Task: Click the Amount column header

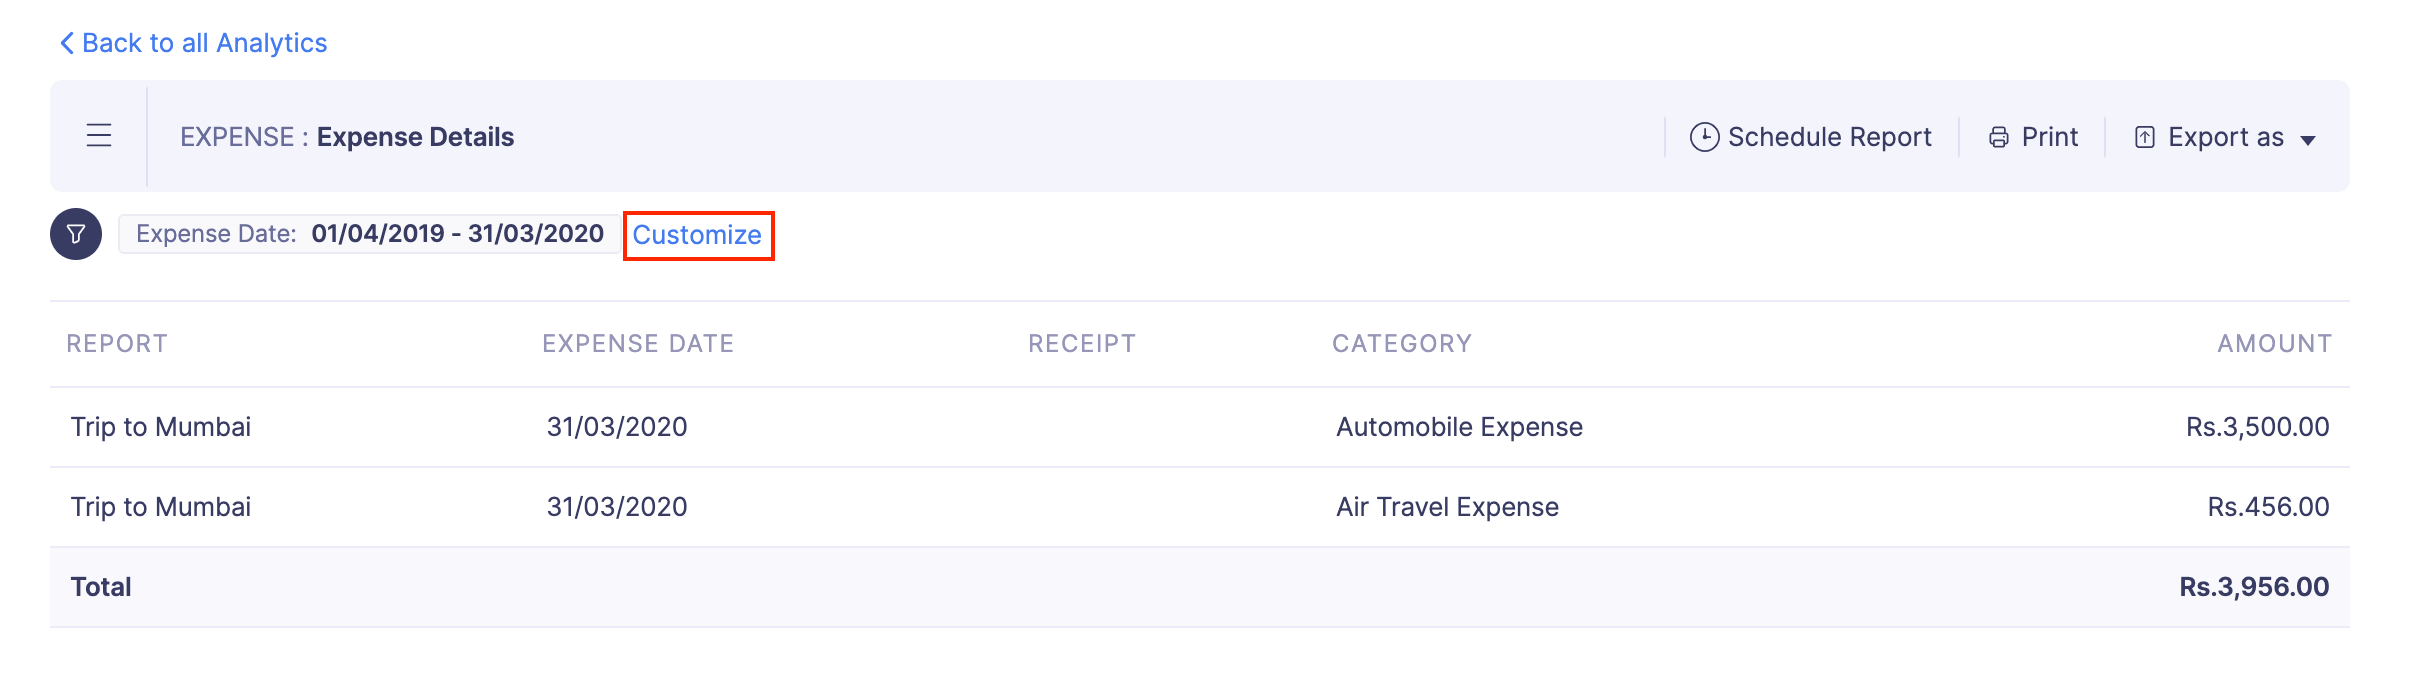Action: pyautogui.click(x=2274, y=344)
